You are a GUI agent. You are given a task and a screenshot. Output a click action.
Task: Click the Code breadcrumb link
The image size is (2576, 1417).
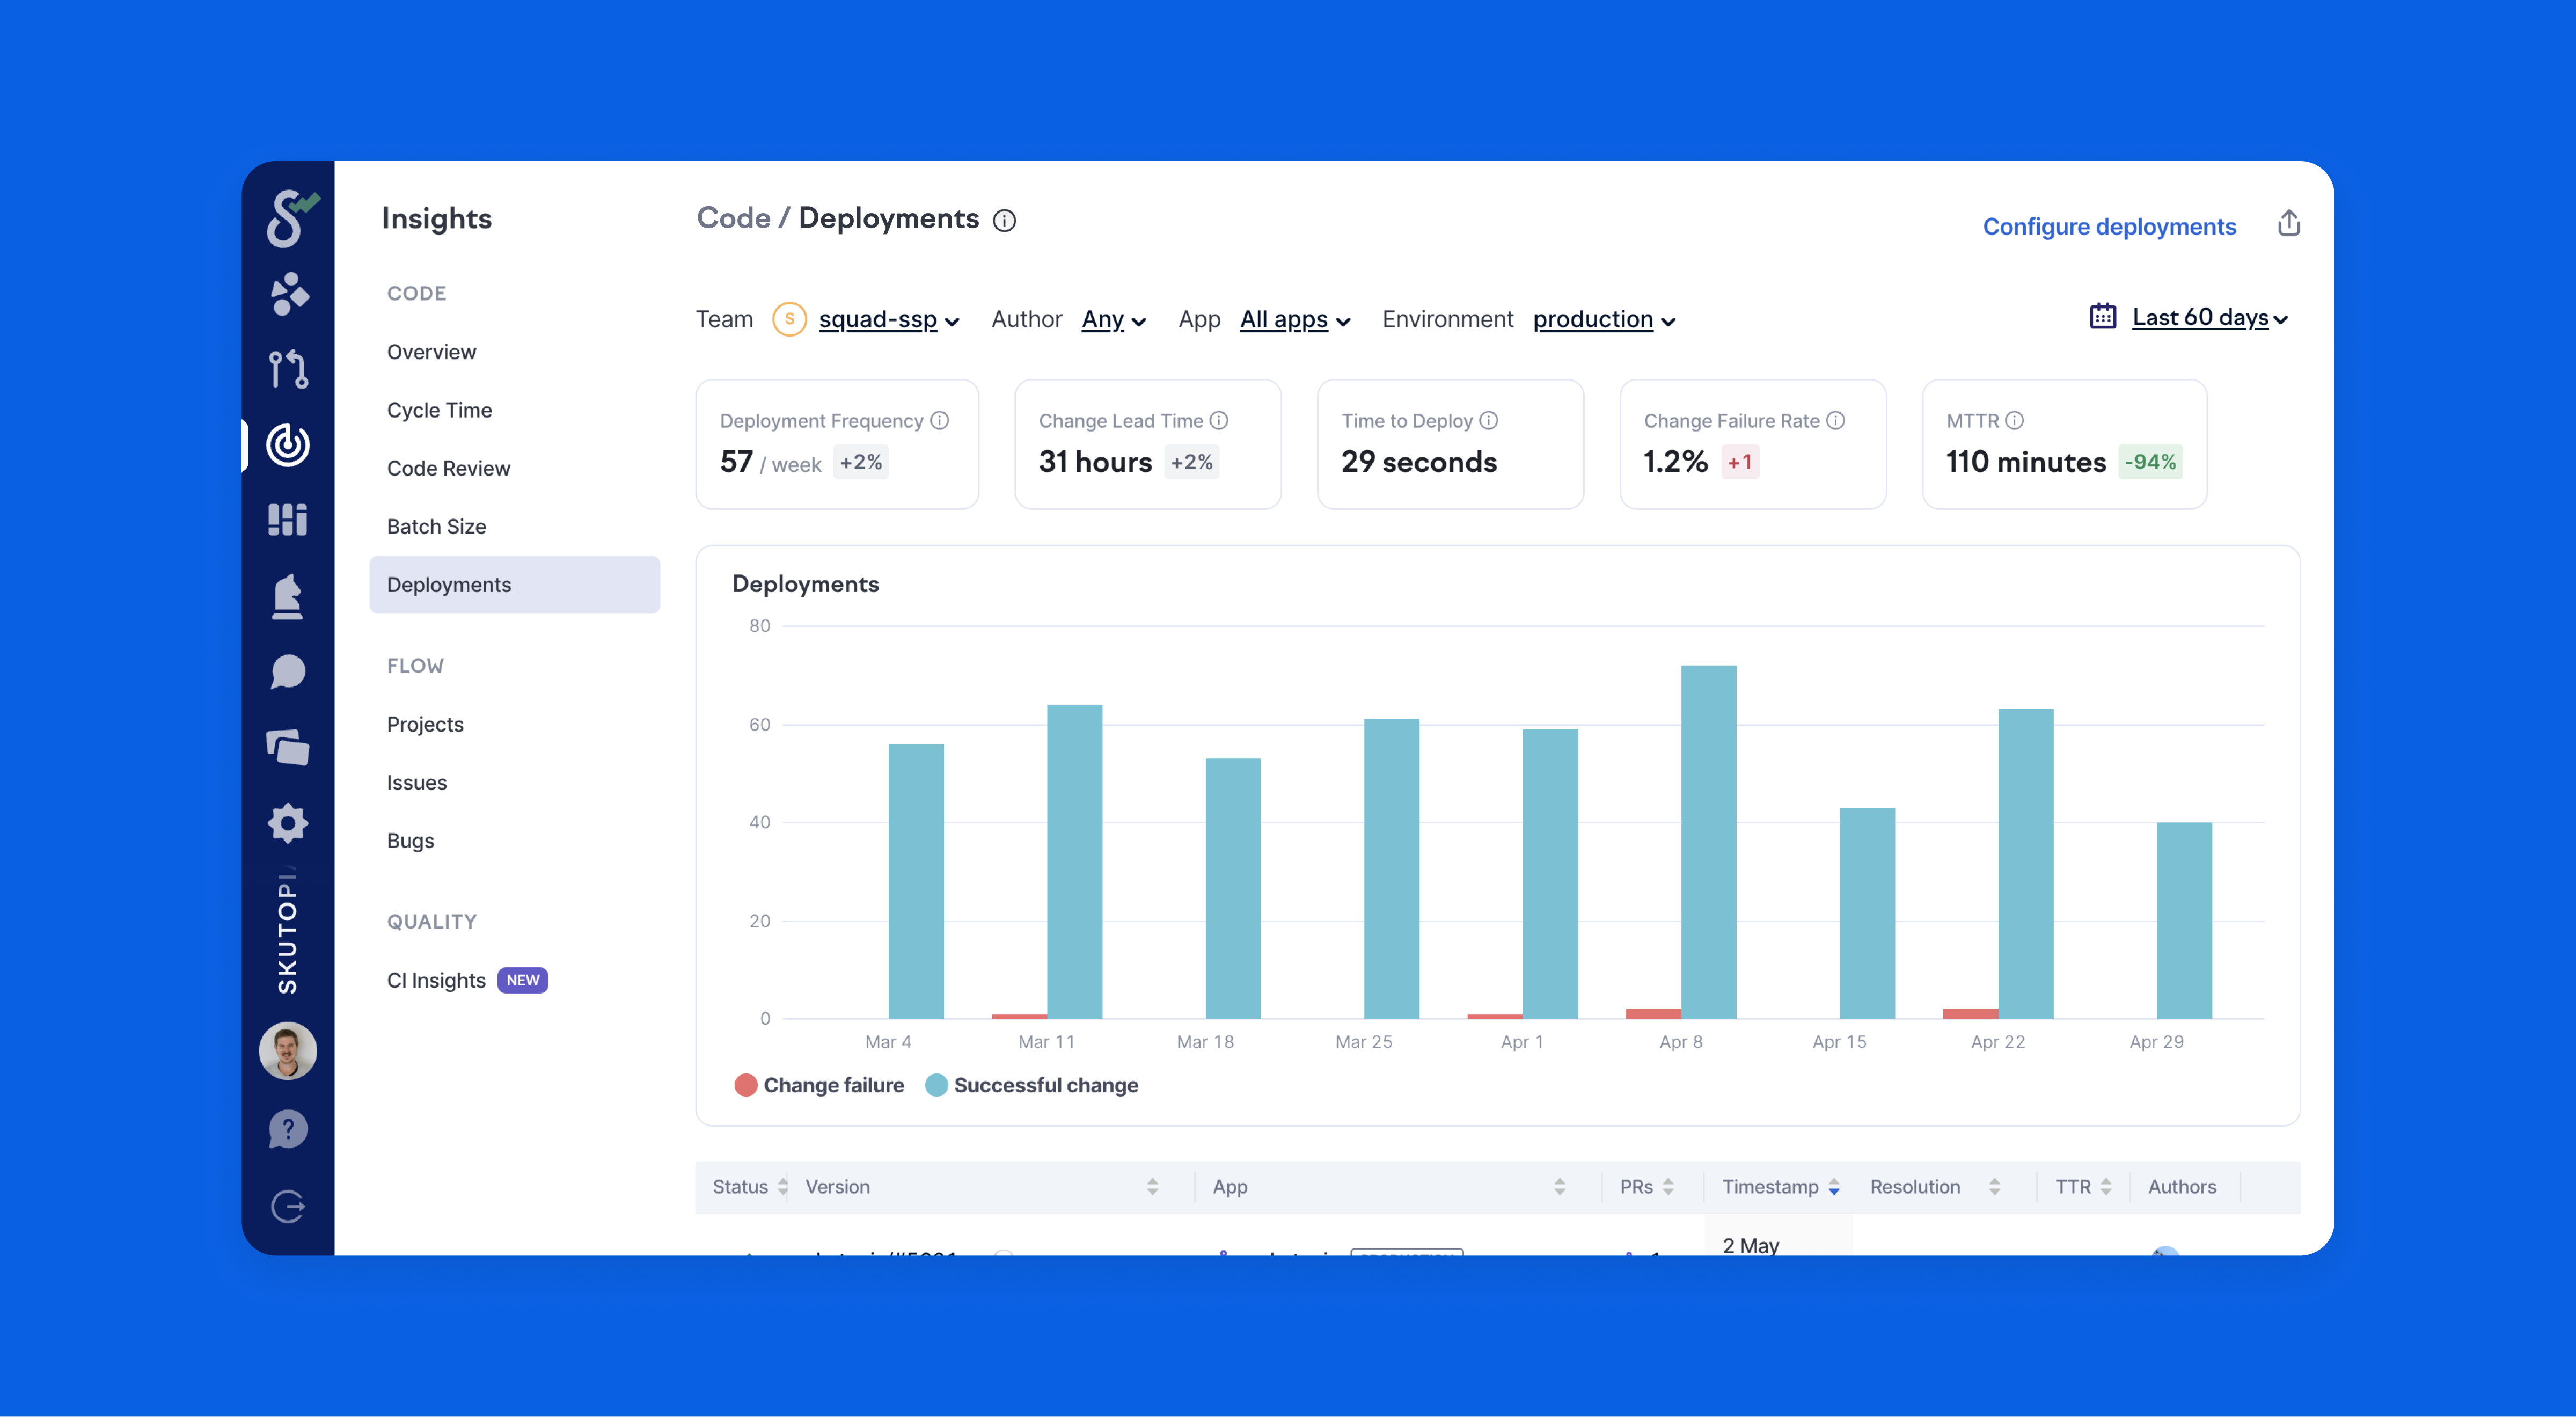pos(733,218)
